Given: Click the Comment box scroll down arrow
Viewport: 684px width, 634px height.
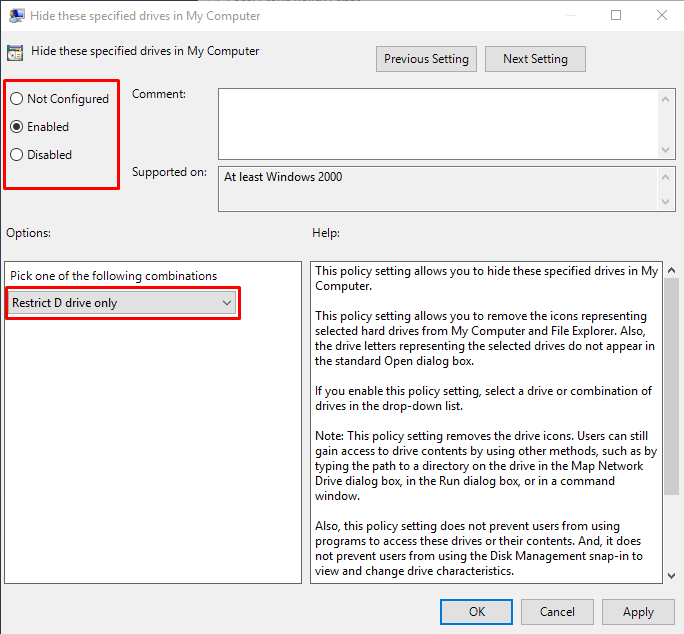Looking at the screenshot, I should [x=667, y=149].
